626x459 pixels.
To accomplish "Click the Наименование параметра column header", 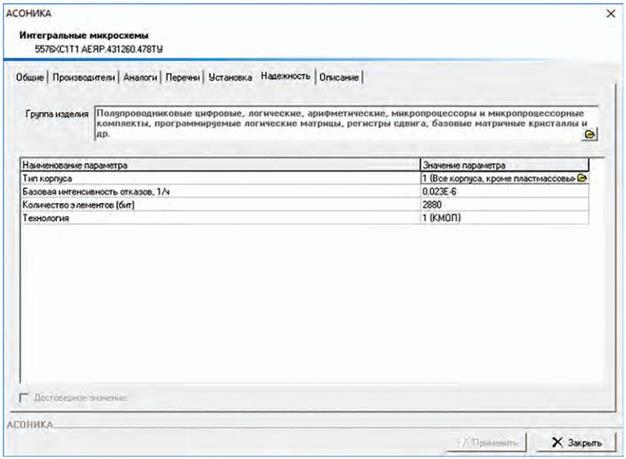I will (218, 164).
